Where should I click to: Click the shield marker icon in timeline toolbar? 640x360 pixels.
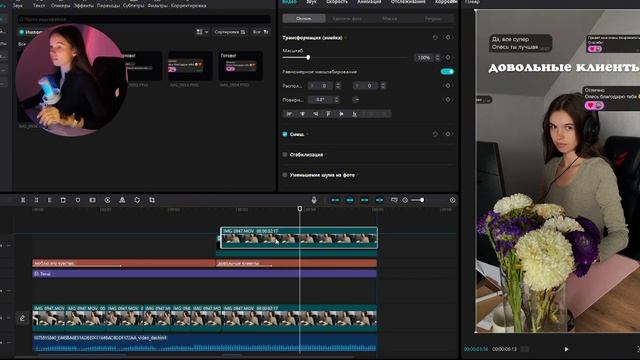click(x=78, y=200)
